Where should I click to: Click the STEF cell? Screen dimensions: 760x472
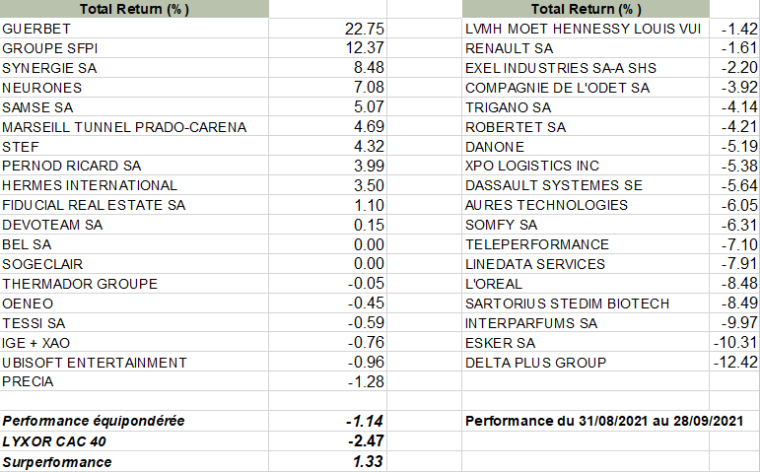coord(134,147)
